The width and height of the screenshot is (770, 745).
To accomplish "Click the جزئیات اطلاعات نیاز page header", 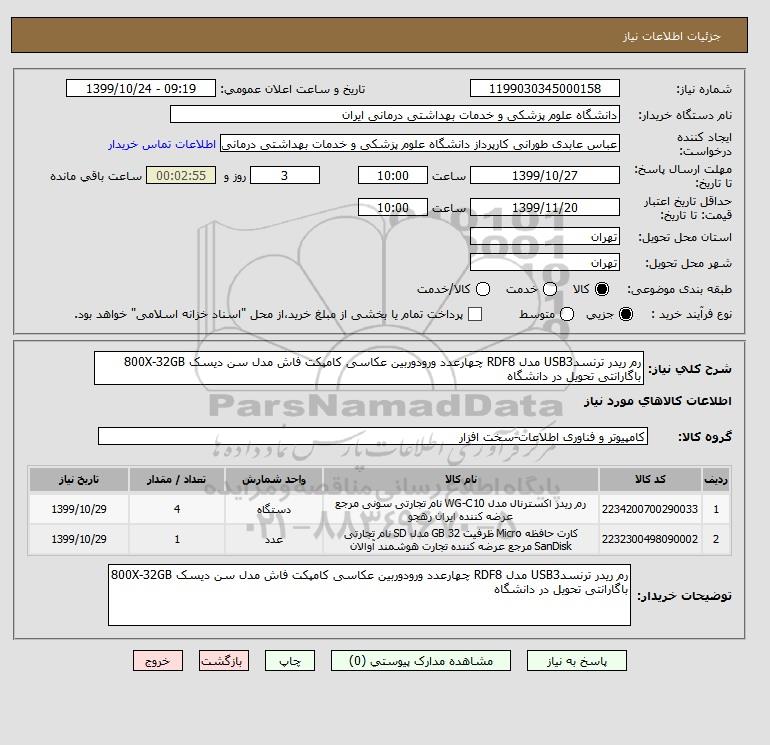I will click(x=671, y=37).
